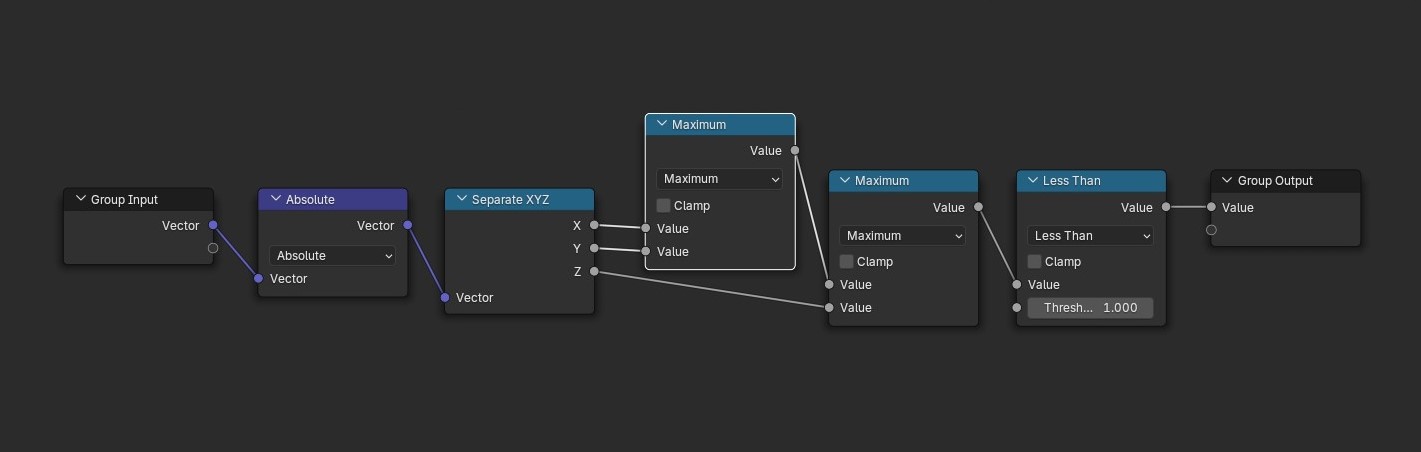Open operation dropdown in selected Maximum node

[x=719, y=179]
